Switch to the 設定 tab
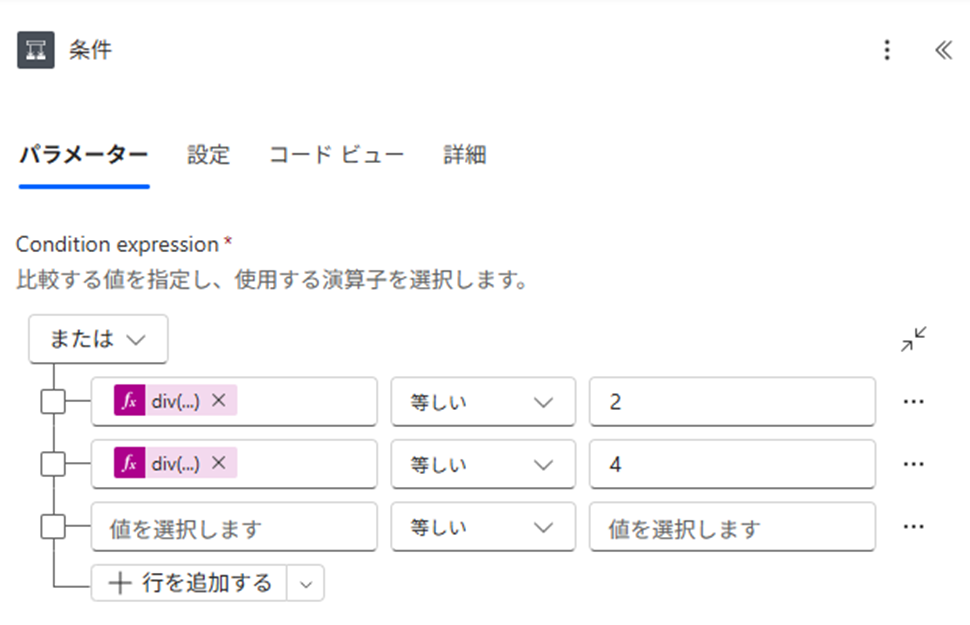Screen dimensions: 970x625 coord(208,155)
